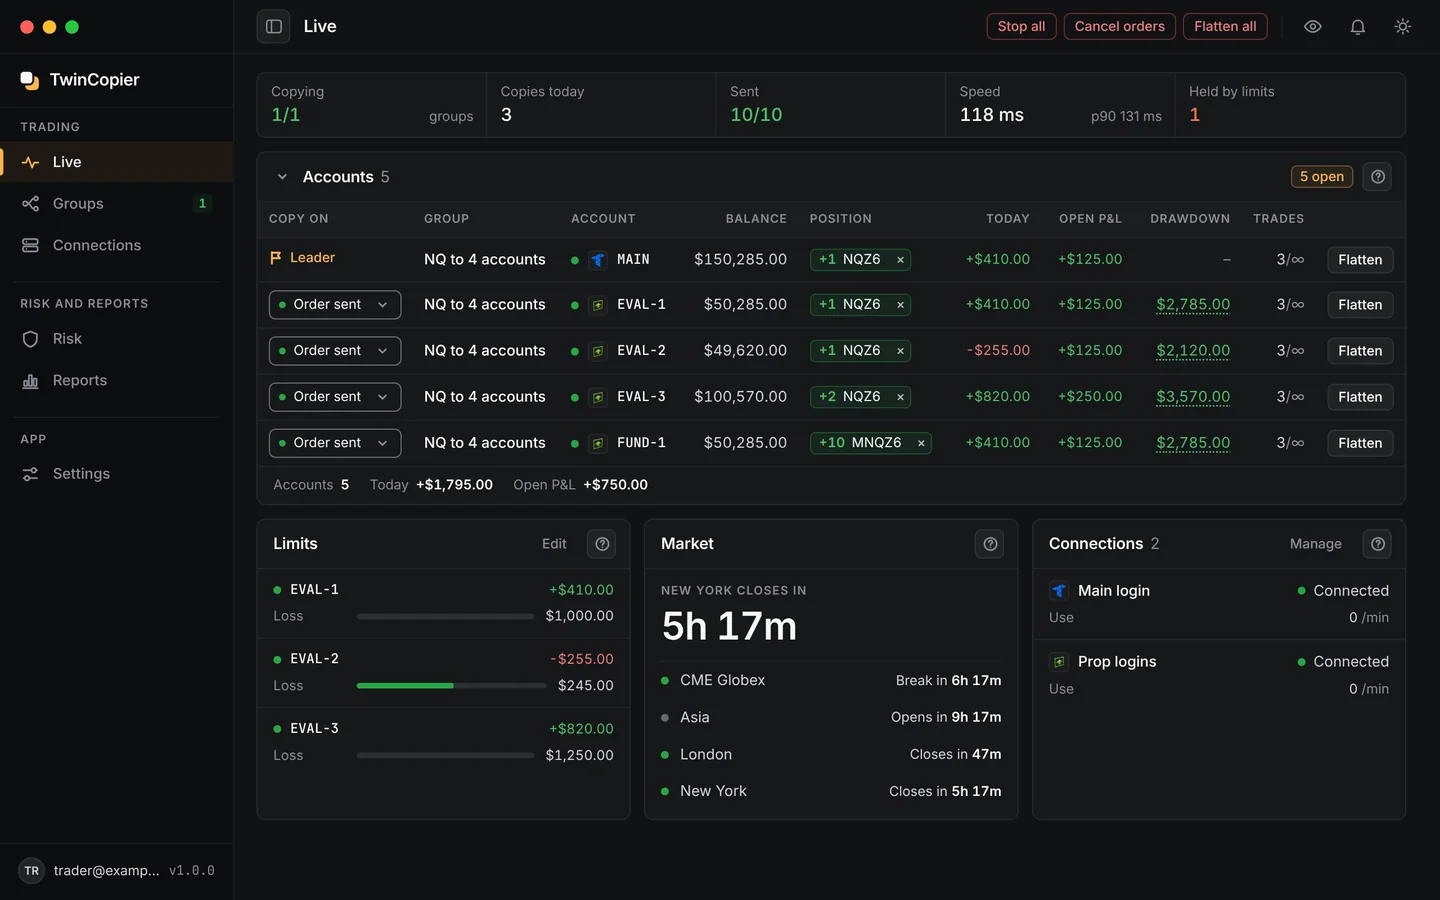Click Edit in Limits panel

coord(554,544)
